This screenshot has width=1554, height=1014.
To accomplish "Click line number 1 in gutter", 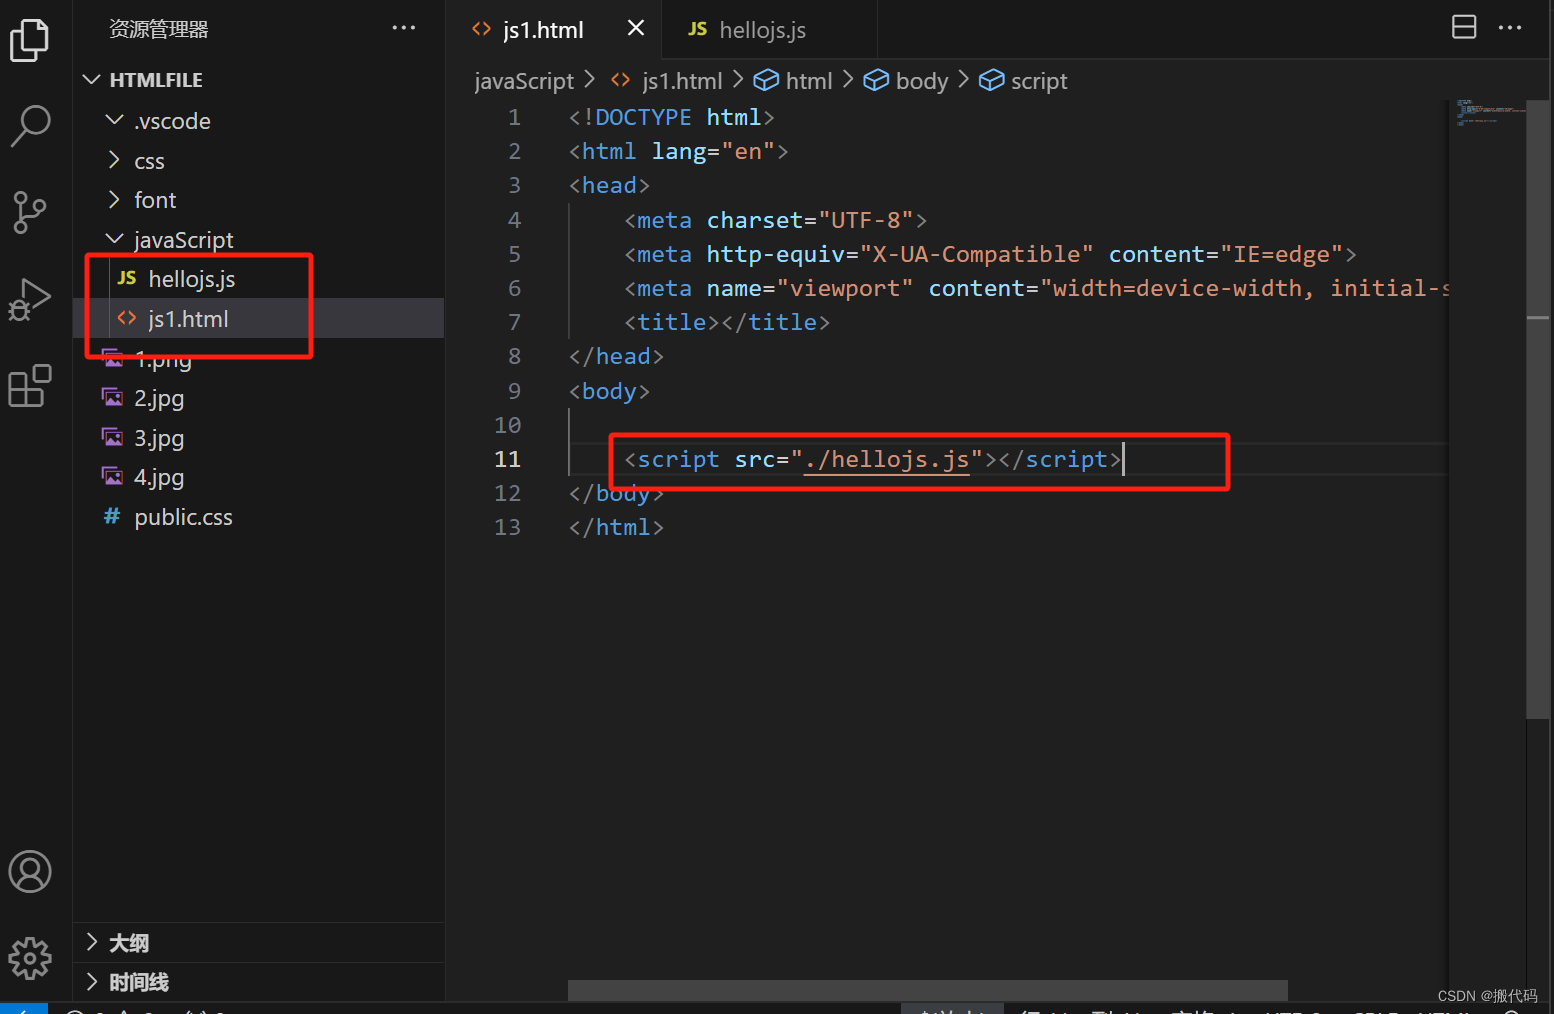I will (x=514, y=117).
